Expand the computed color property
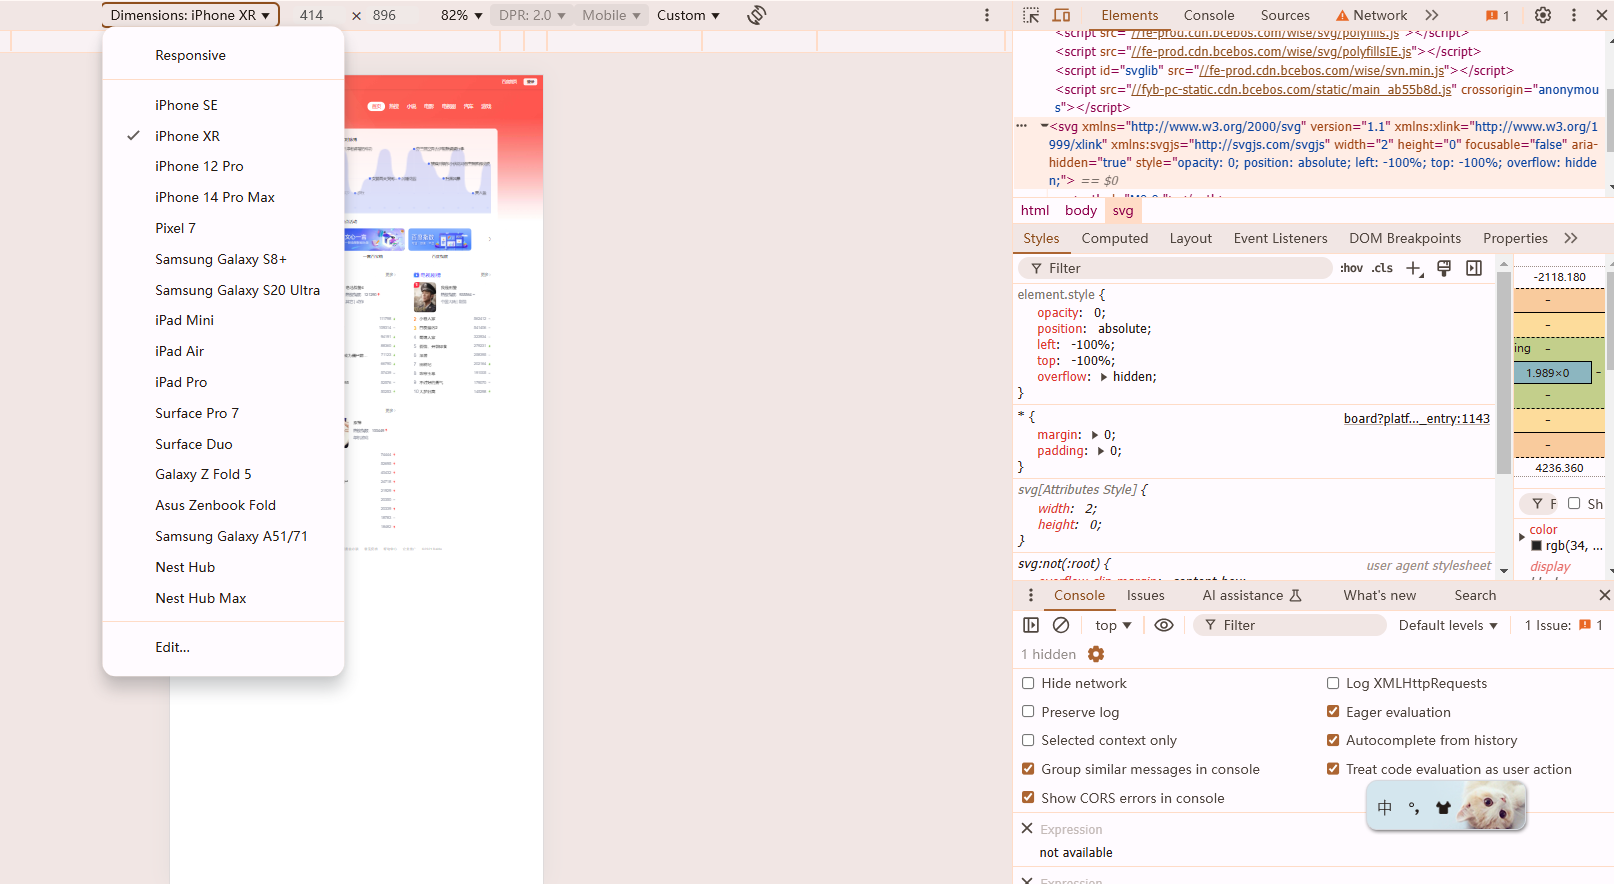This screenshot has height=884, width=1614. point(1522,537)
